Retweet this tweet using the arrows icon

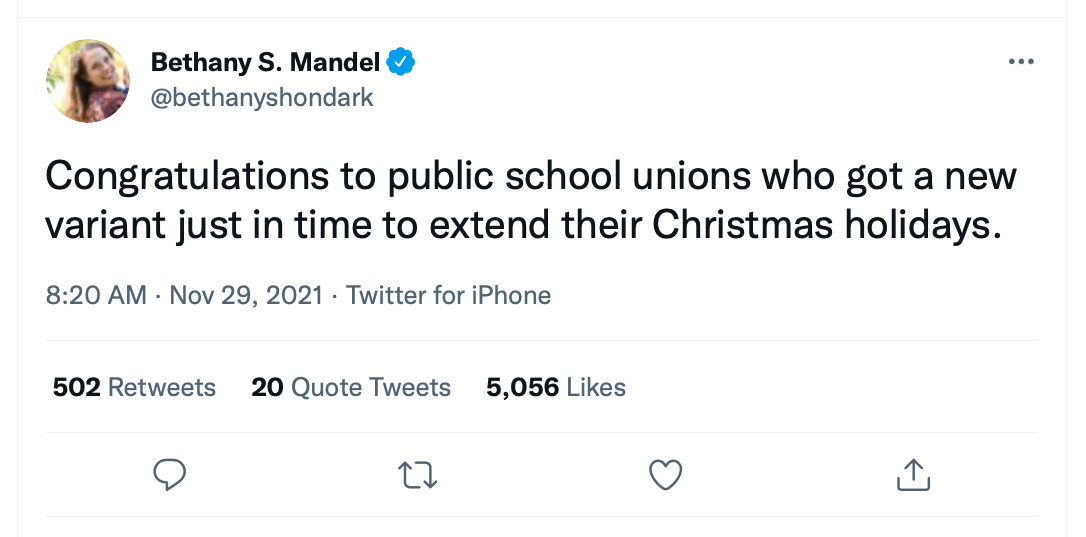(x=417, y=475)
